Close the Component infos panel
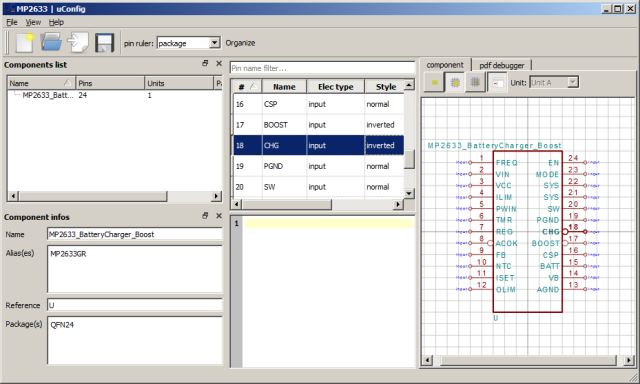The image size is (640, 384). [x=219, y=215]
